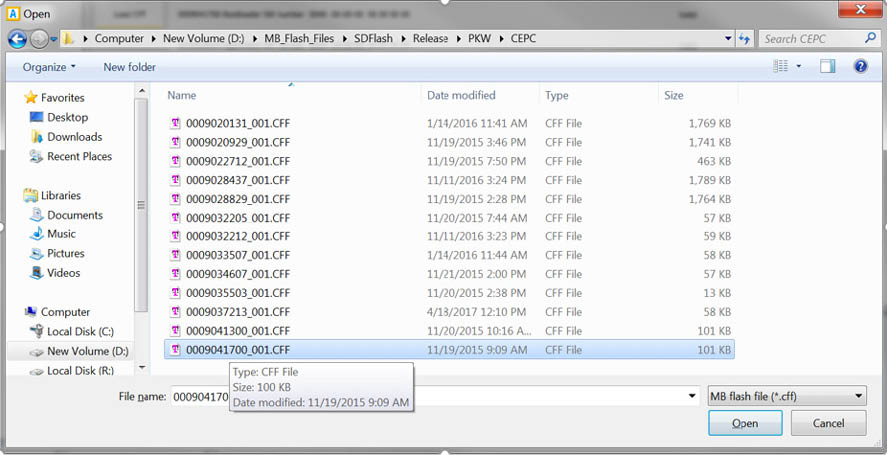This screenshot has height=455, width=887.
Task: Open the File name history dropdown arrow
Action: coord(693,397)
